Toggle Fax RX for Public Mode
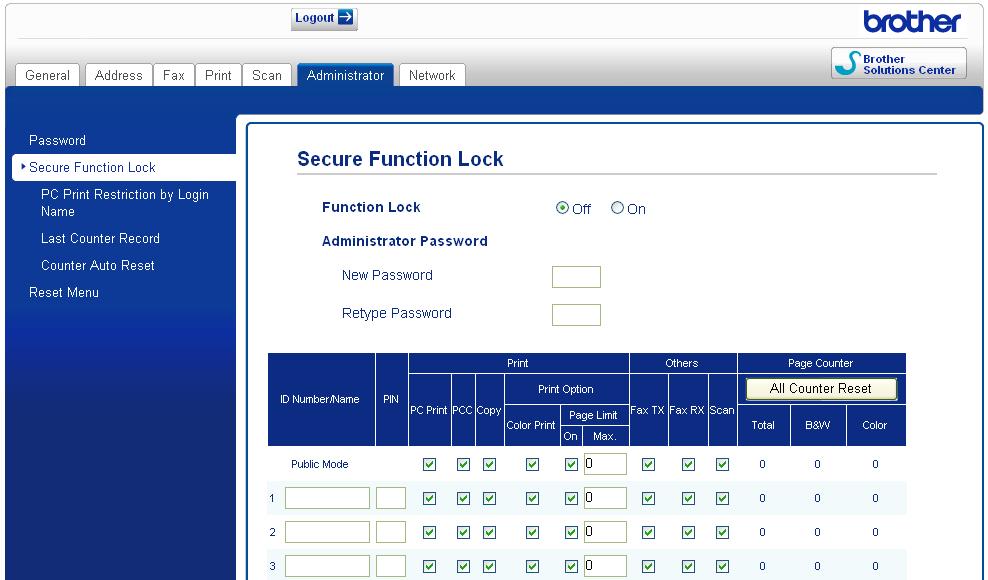Screen dimensions: 988x580 tap(688, 465)
